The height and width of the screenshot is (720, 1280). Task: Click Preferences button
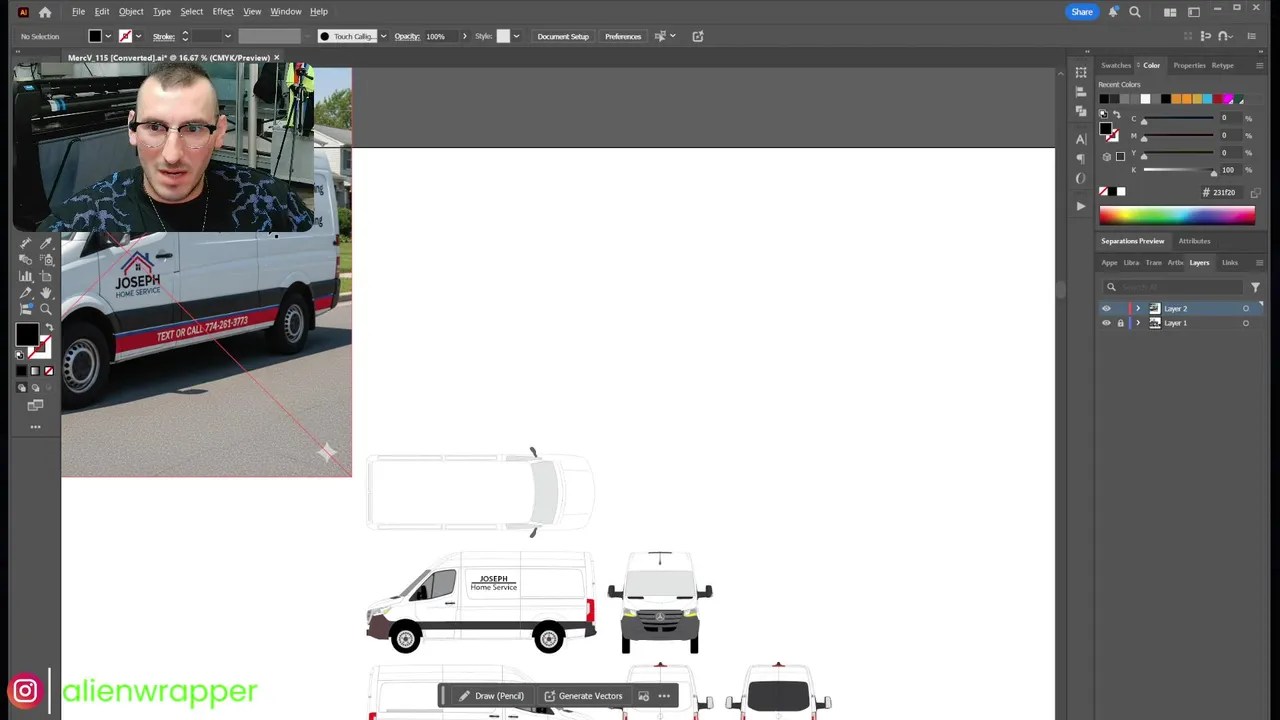tap(623, 36)
